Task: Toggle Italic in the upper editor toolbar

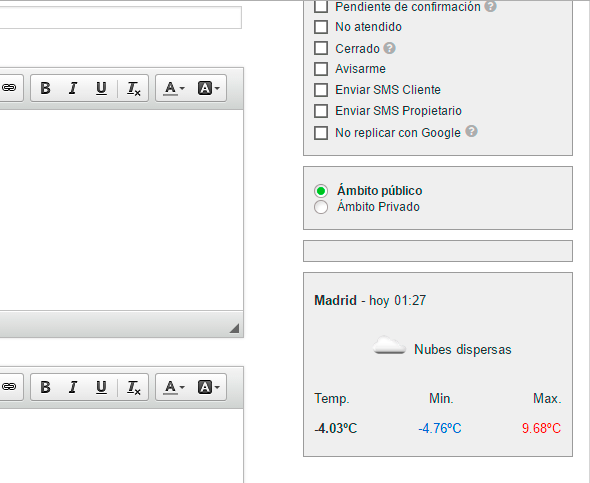Action: (73, 88)
